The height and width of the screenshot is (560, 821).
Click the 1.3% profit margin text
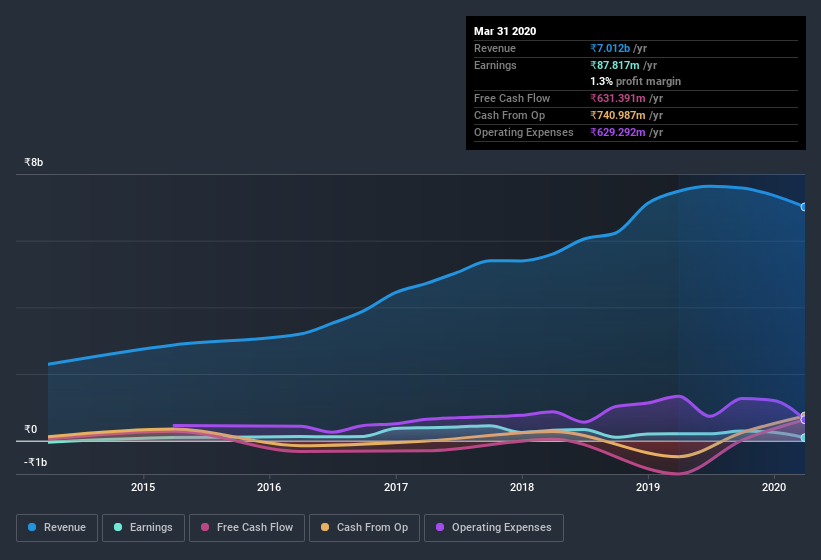pyautogui.click(x=636, y=81)
